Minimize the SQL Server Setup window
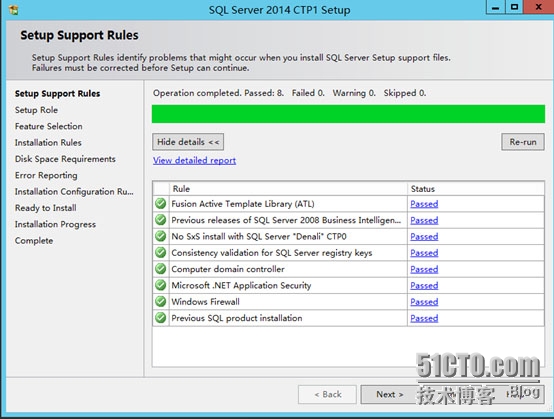Viewport: 554px width, 419px height. 496,7
